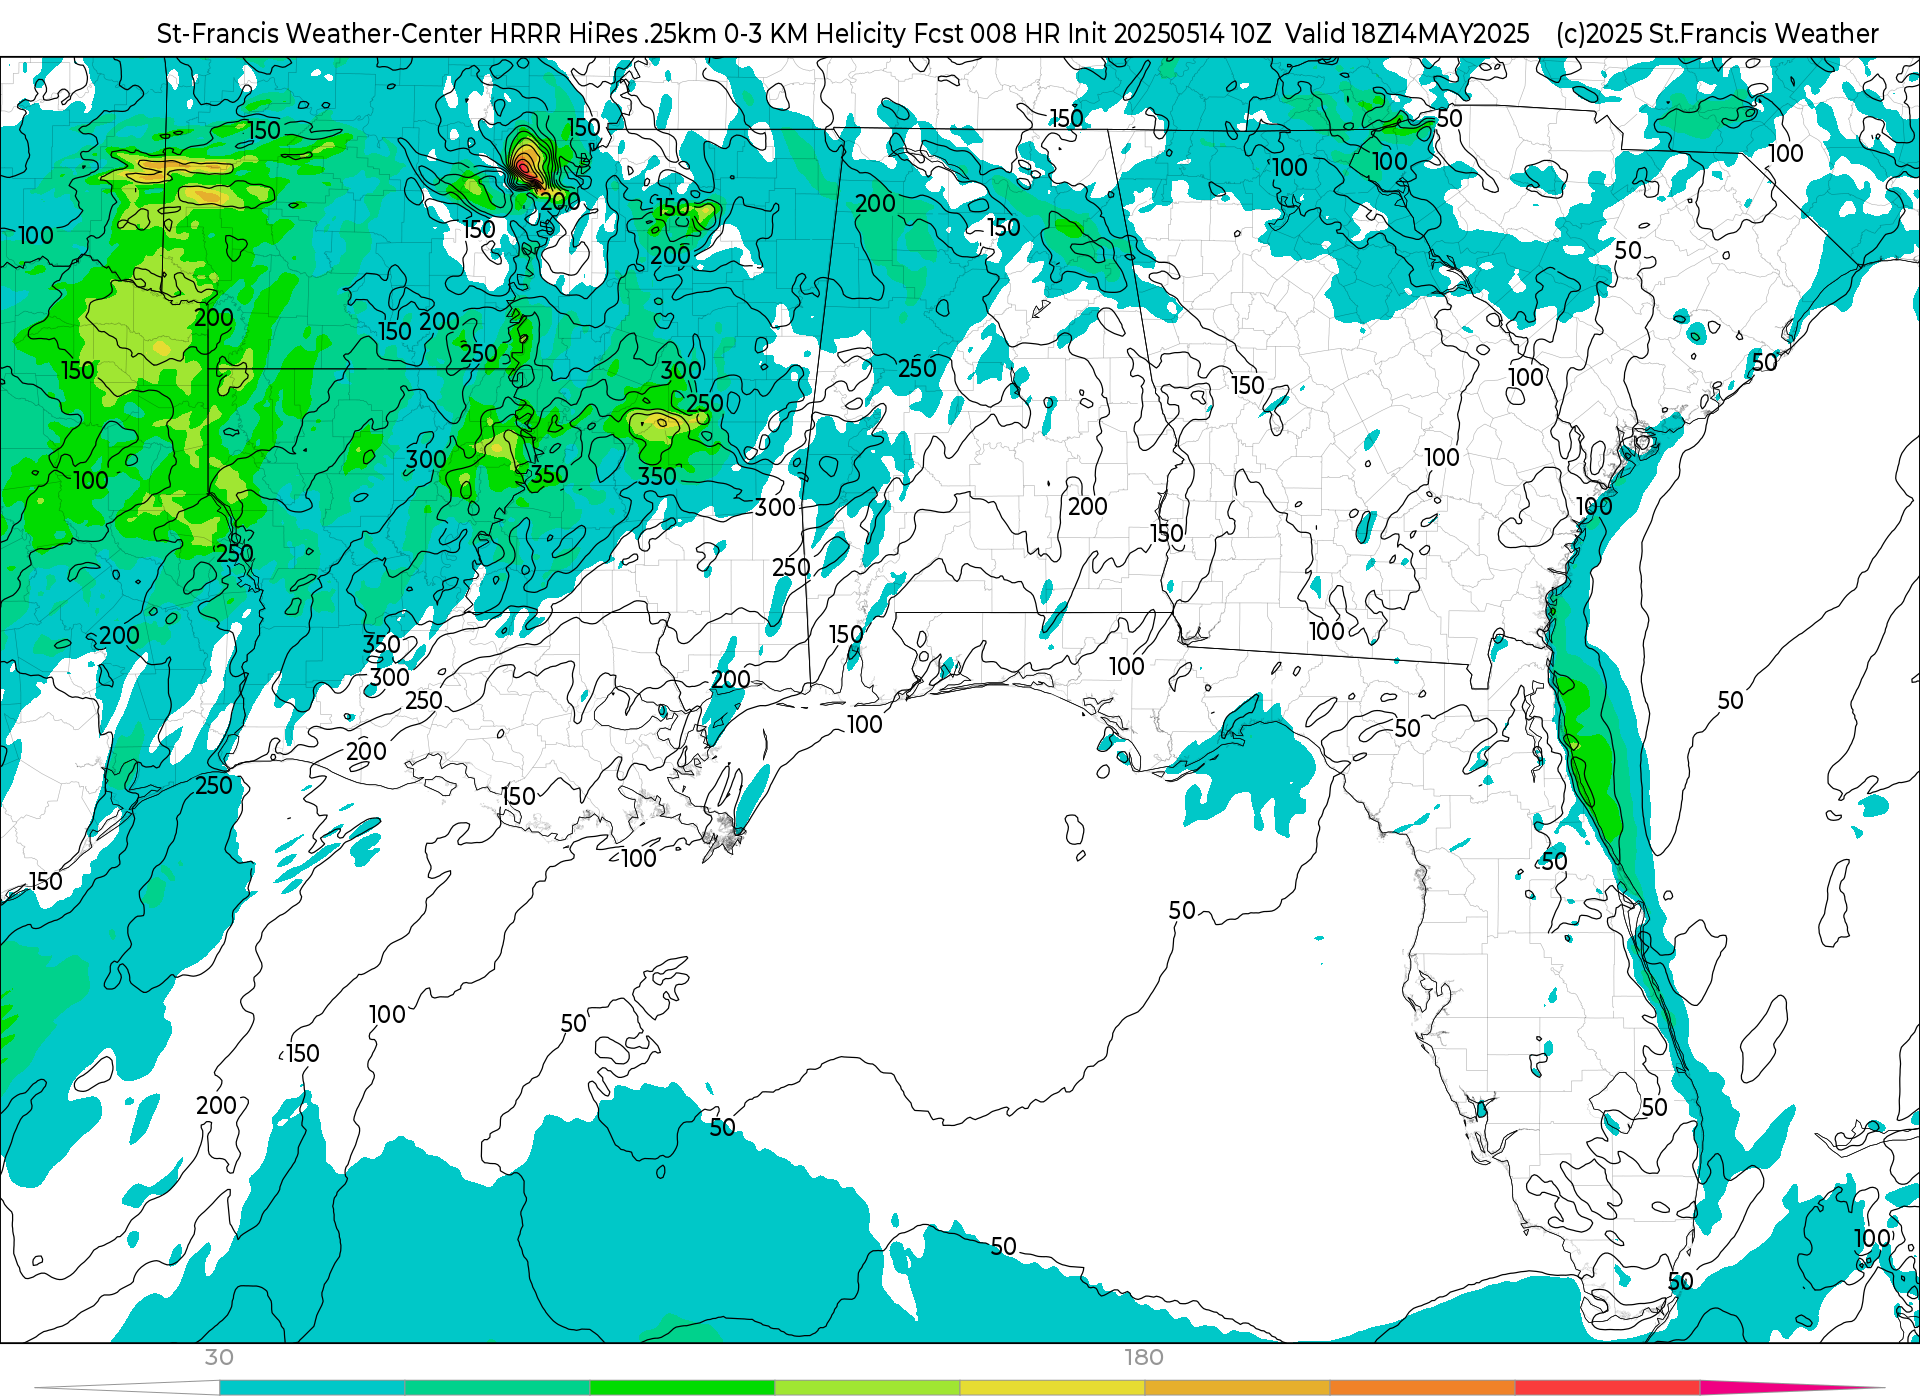
Task: Click the "St-Francis Weather-Center" title text
Action: [x=319, y=34]
